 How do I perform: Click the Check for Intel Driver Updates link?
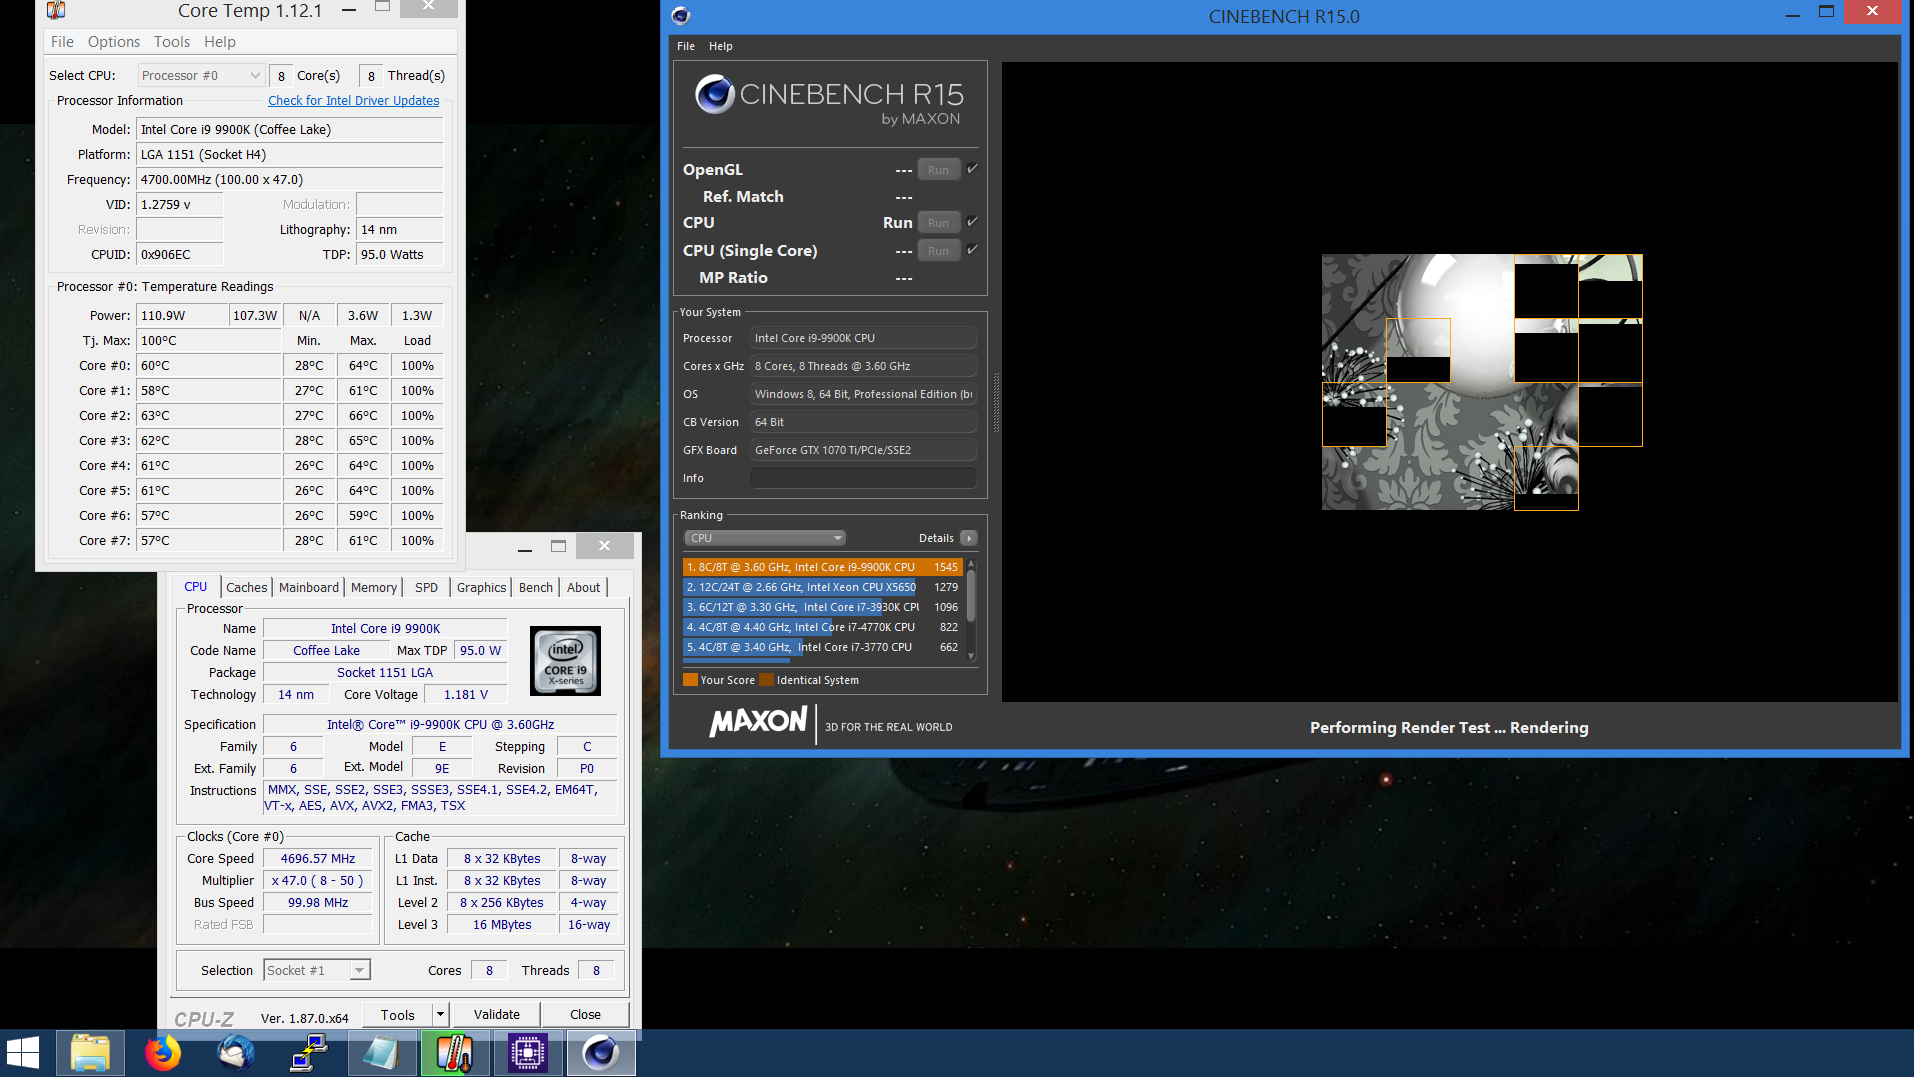pyautogui.click(x=353, y=100)
